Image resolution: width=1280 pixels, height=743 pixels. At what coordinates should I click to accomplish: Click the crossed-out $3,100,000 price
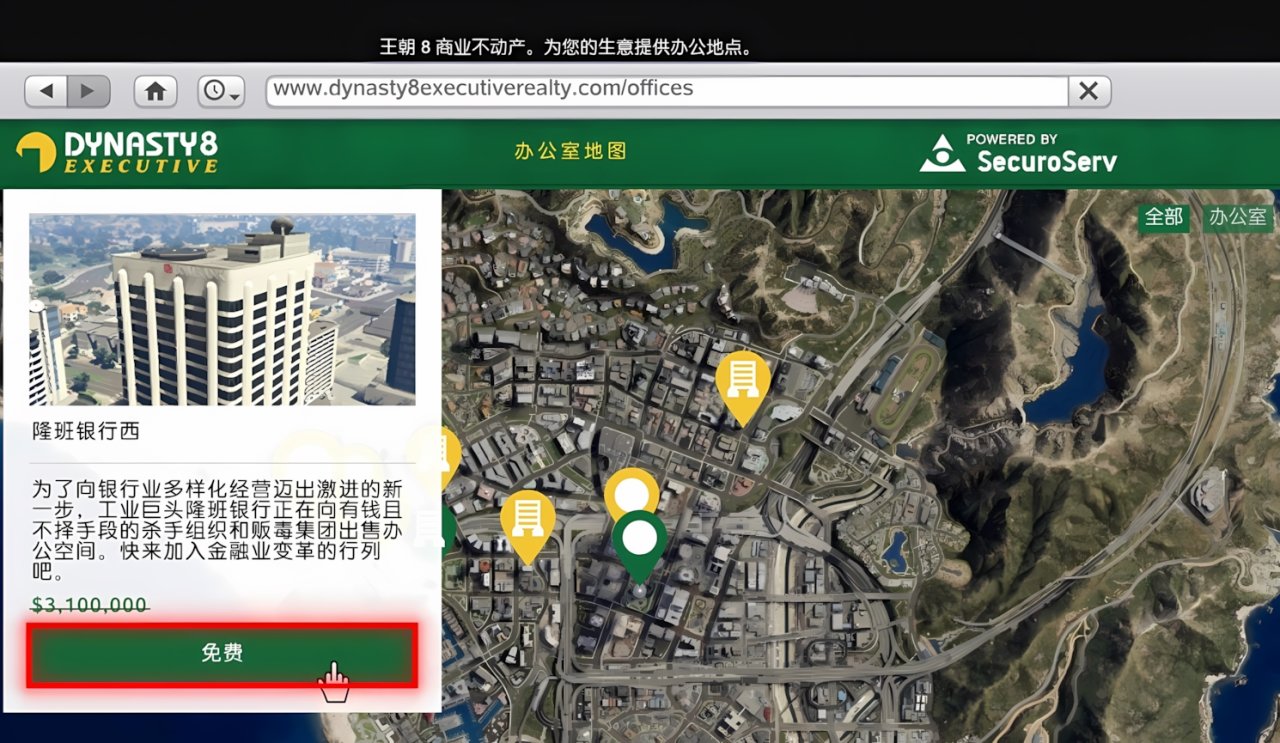[90, 605]
